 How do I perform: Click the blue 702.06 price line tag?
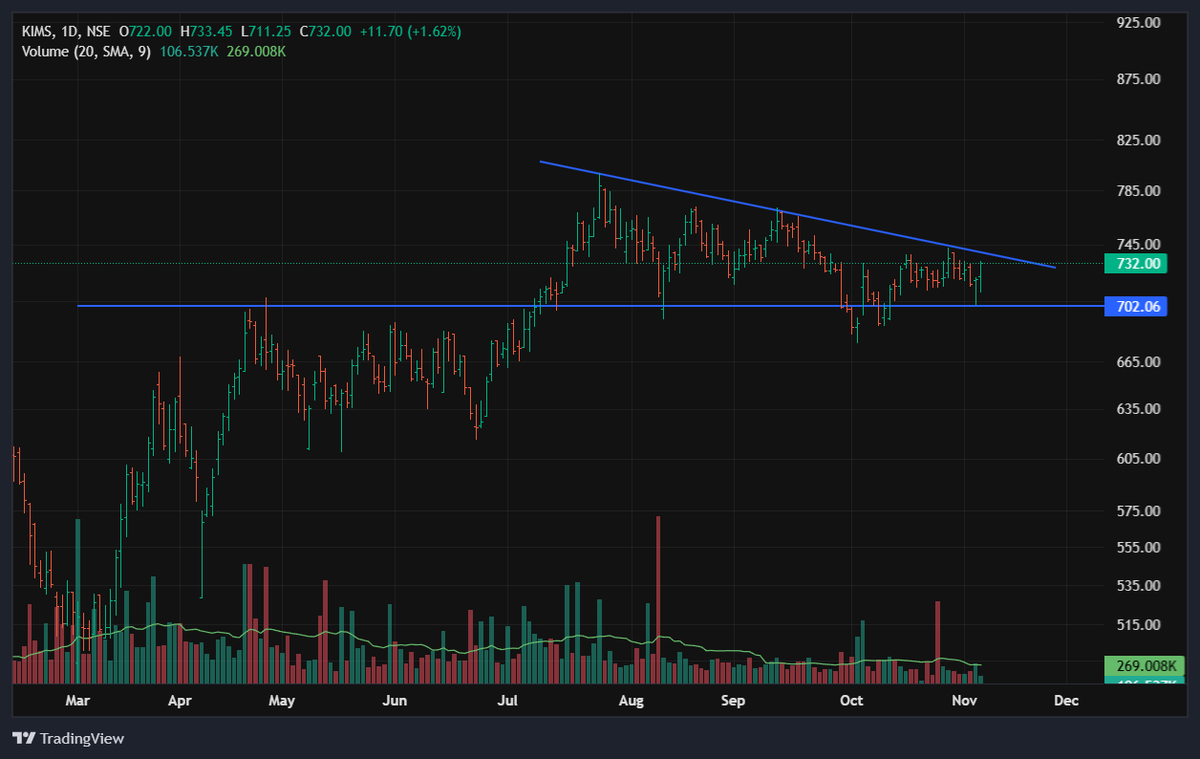click(1137, 306)
